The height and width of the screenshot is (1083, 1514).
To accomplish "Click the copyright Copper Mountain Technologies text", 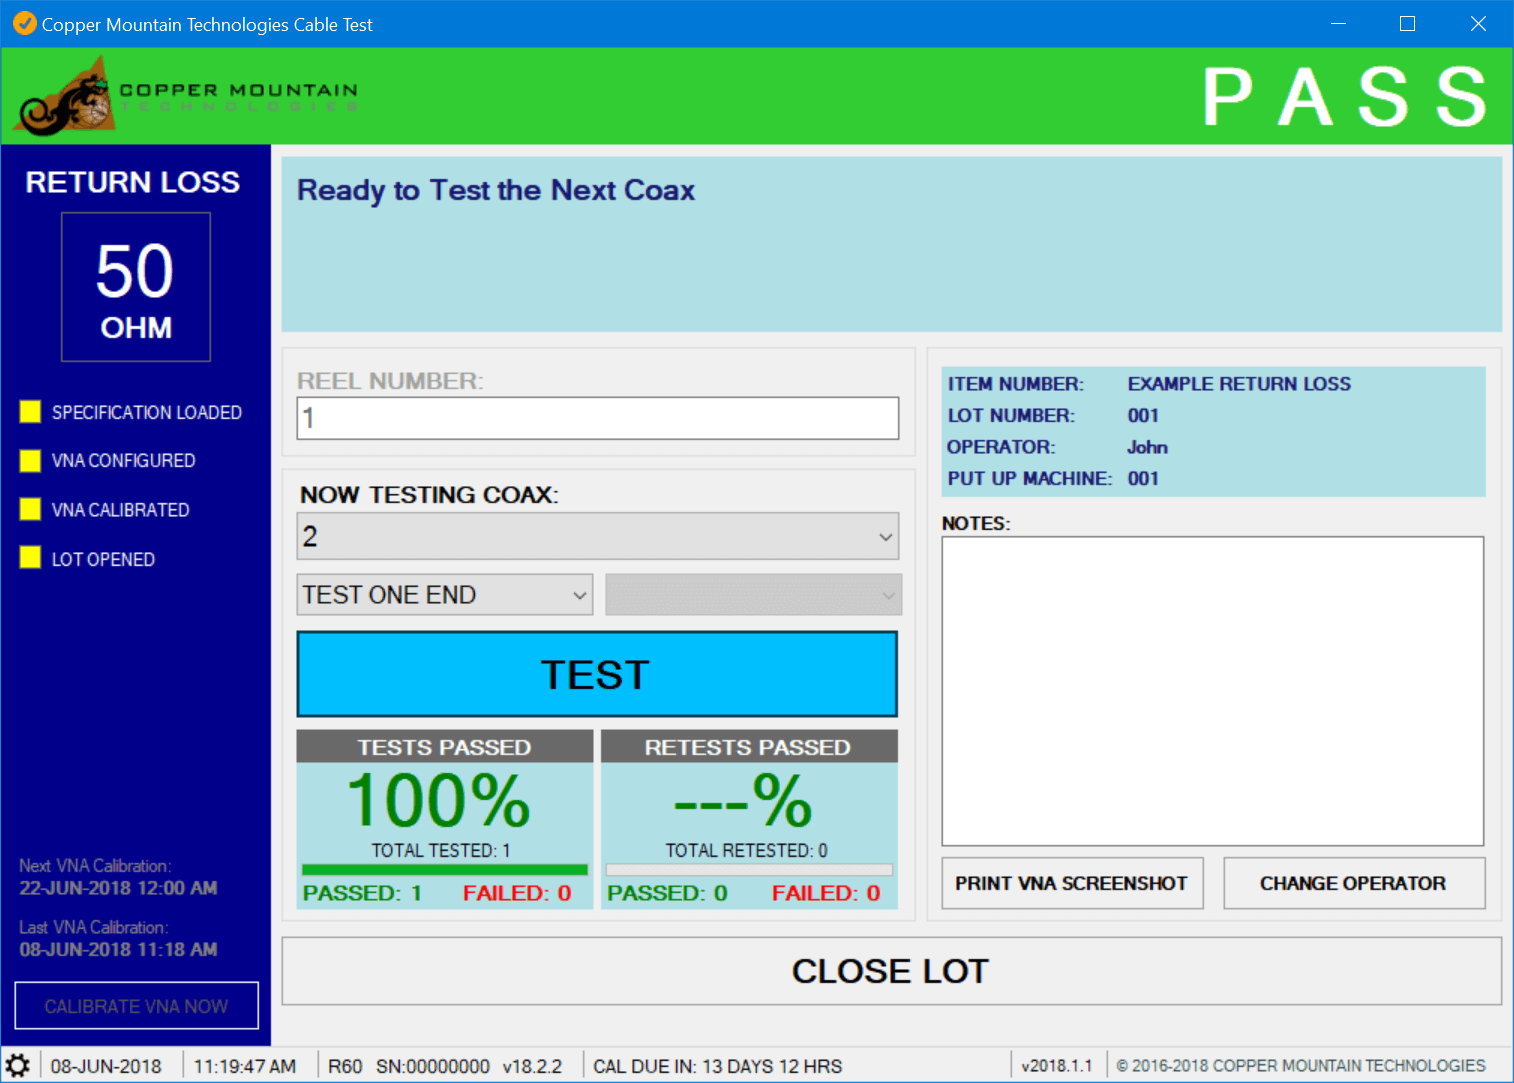I will [x=1301, y=1066].
